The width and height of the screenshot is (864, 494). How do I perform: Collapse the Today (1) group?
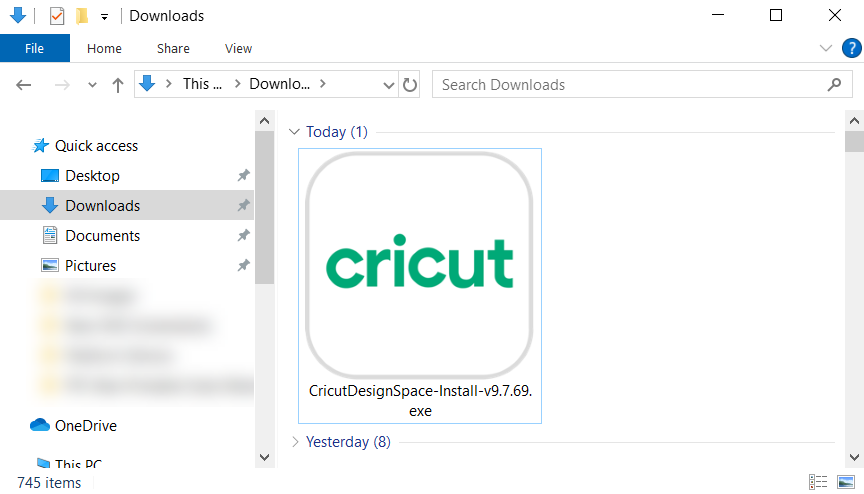[294, 132]
